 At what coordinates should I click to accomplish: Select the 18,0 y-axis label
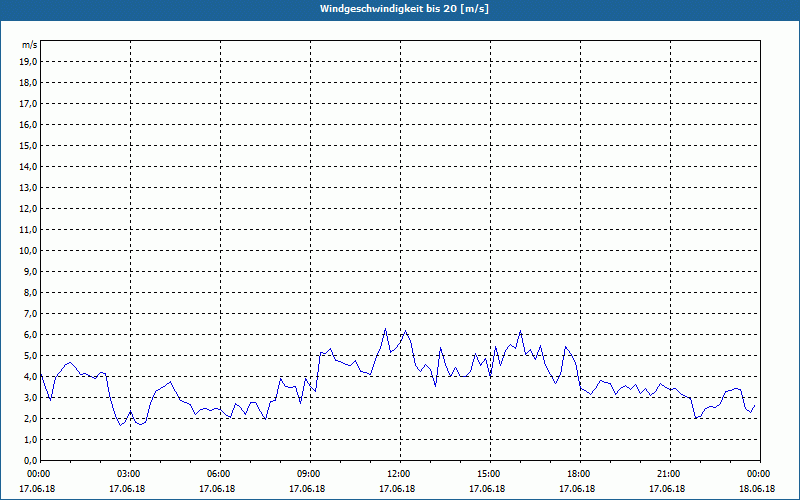coord(28,83)
